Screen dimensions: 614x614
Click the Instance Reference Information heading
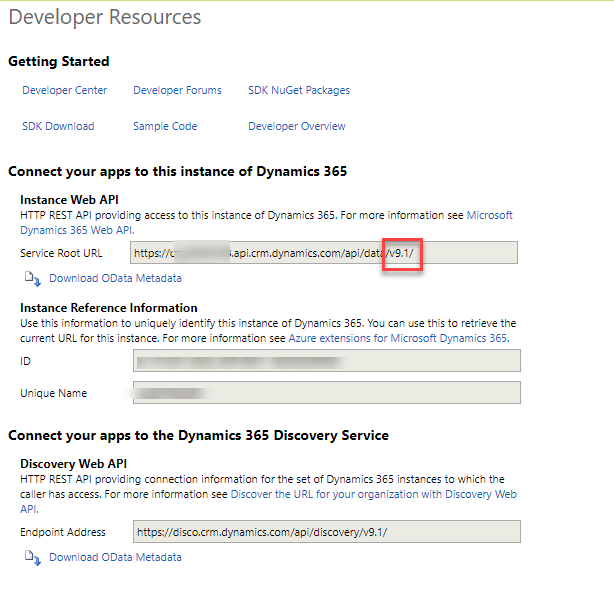point(109,308)
